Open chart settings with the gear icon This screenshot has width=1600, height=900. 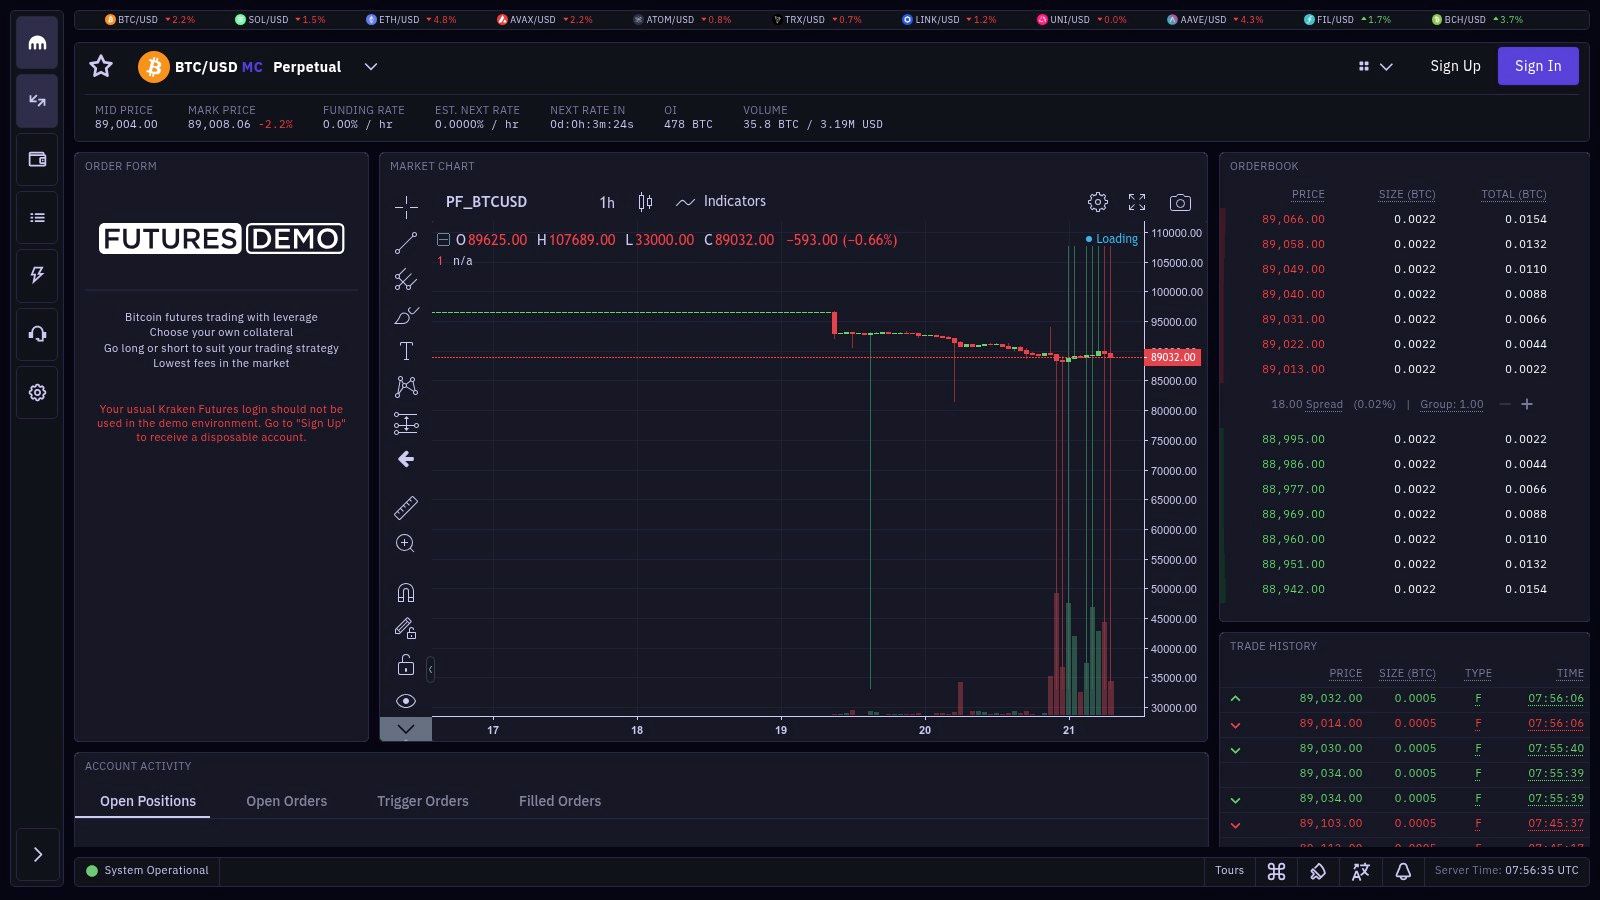(1097, 201)
